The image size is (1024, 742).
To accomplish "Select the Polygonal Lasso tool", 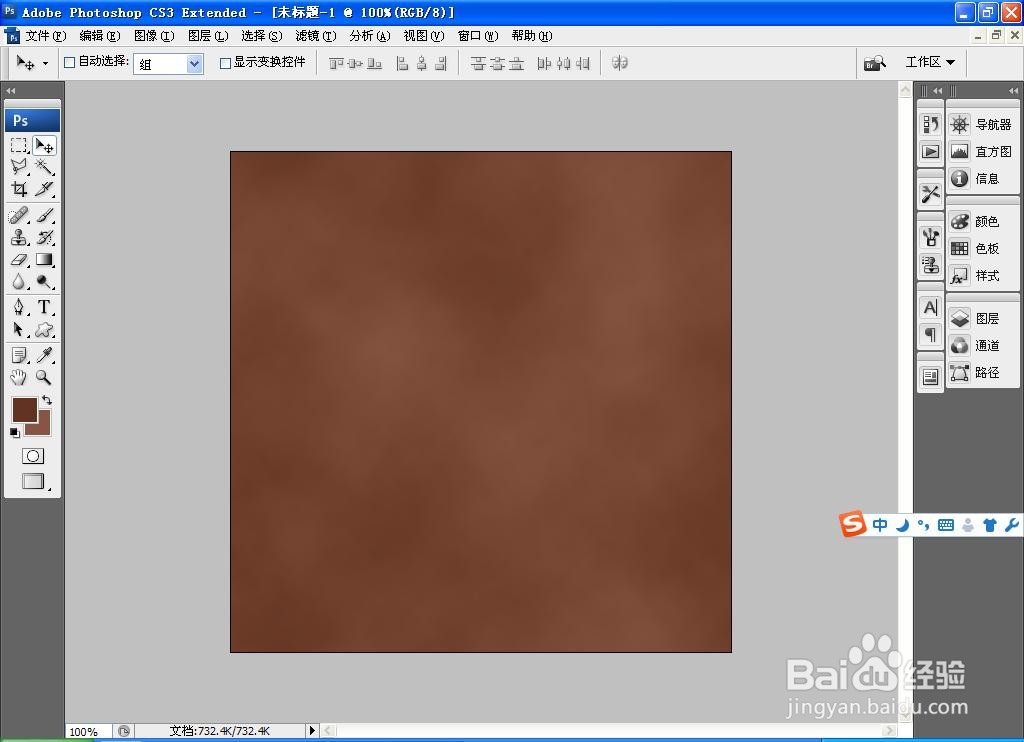I will (19, 167).
